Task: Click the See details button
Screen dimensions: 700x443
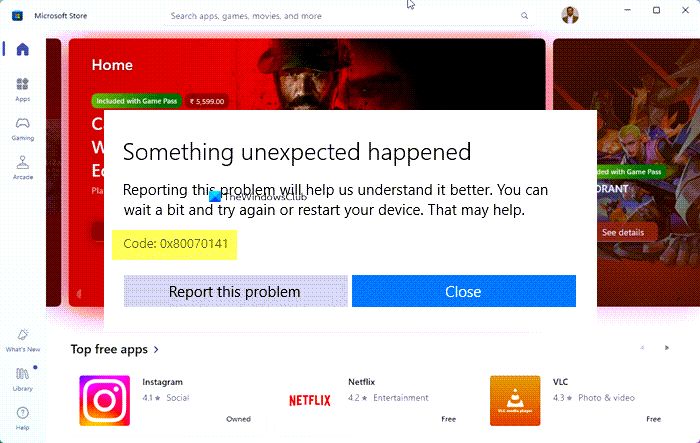Action: coord(624,232)
